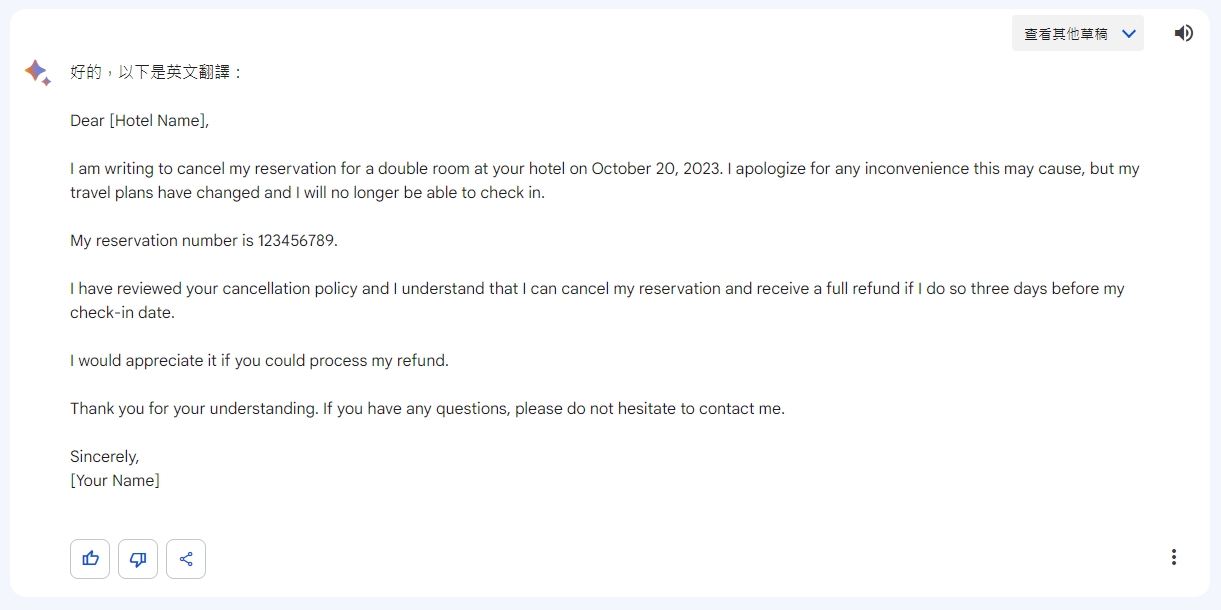The width and height of the screenshot is (1221, 610).
Task: Click the words 'full refund'
Action: (x=864, y=288)
